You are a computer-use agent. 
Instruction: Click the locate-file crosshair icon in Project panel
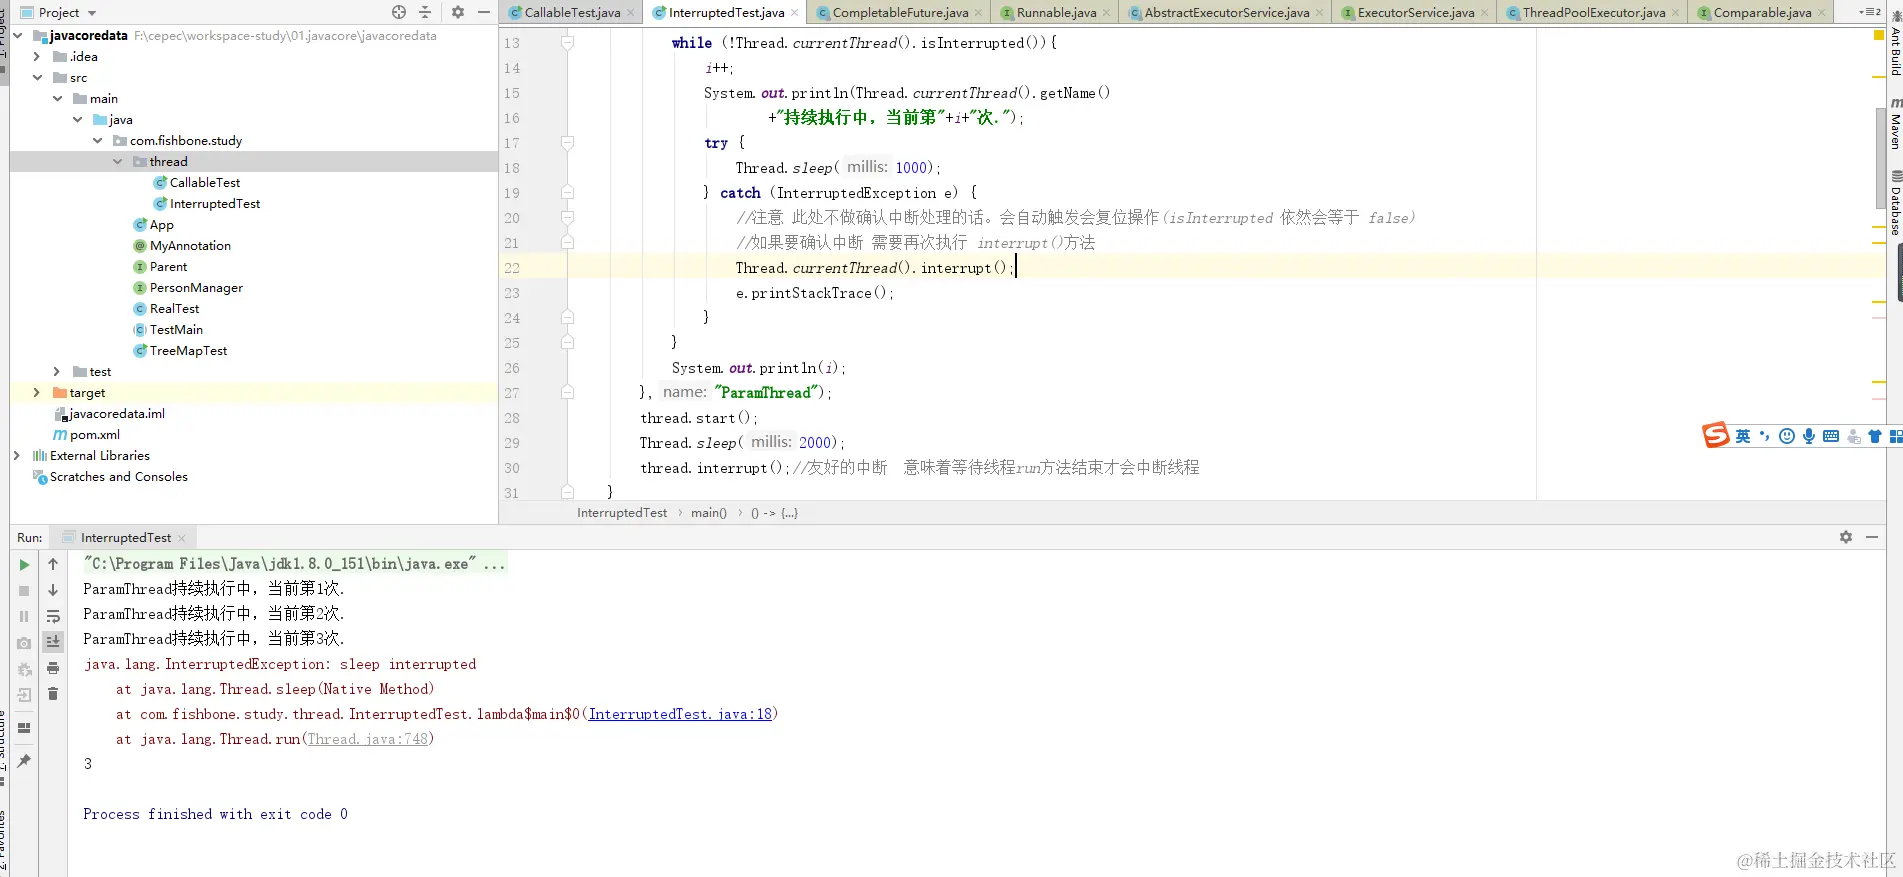(399, 12)
